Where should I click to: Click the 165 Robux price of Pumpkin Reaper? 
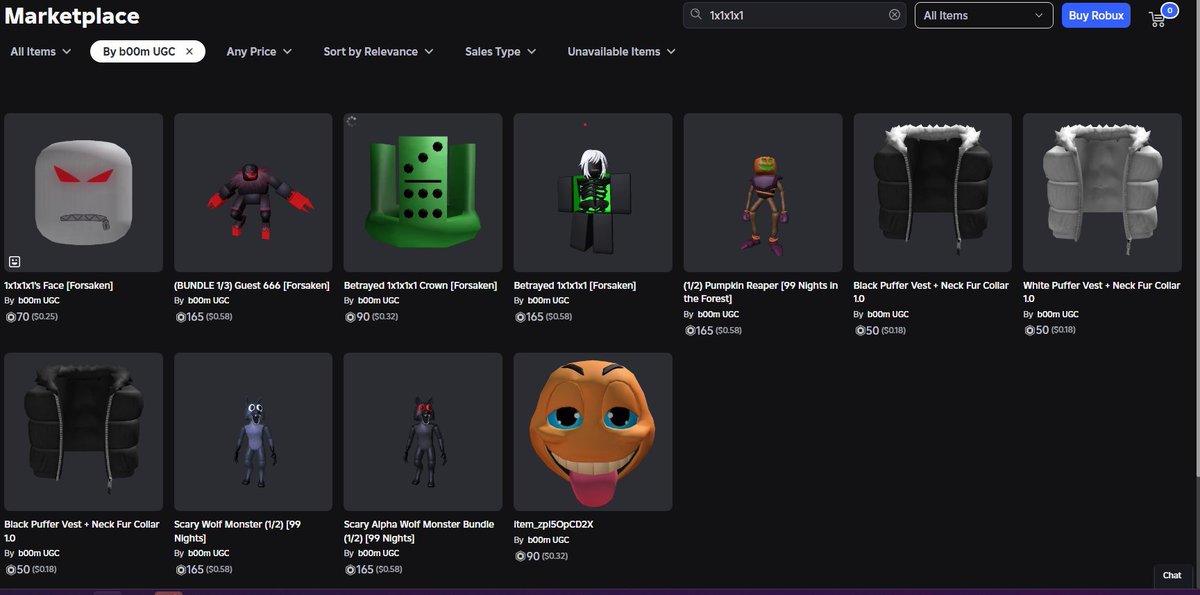click(699, 330)
